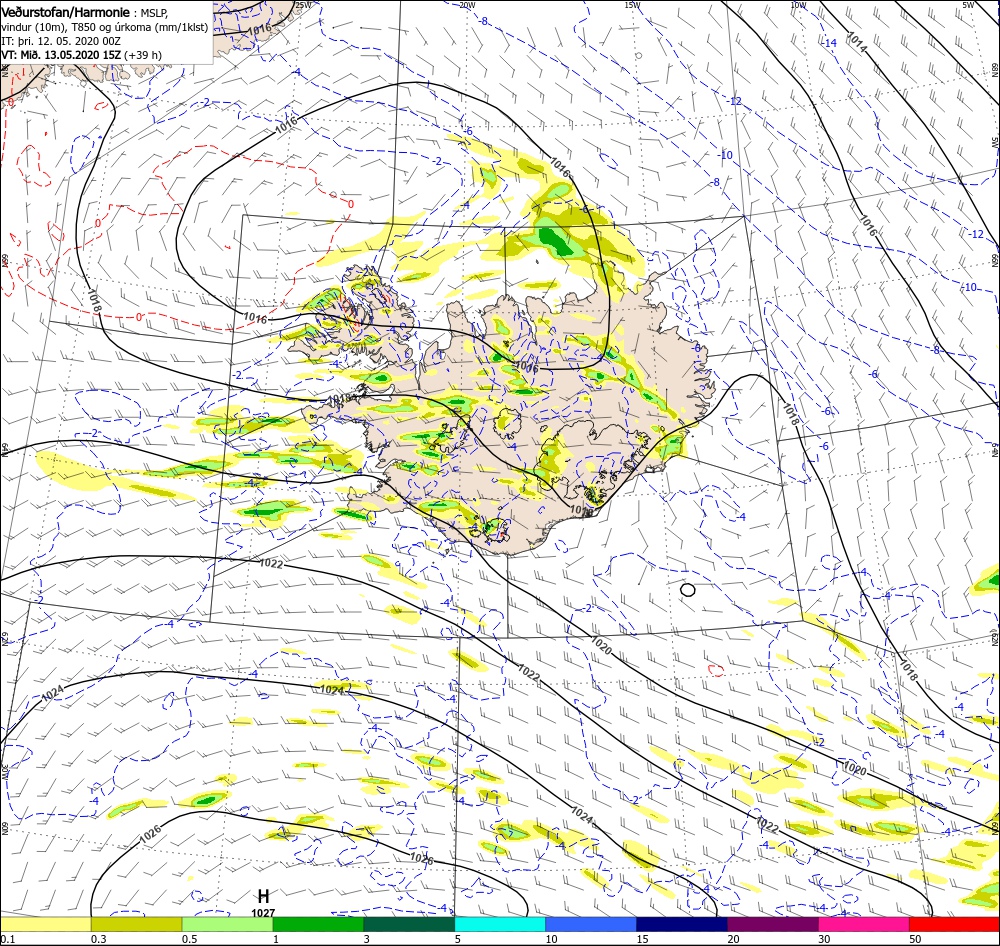
Task: Click the 20W longitude label
Action: point(467,5)
